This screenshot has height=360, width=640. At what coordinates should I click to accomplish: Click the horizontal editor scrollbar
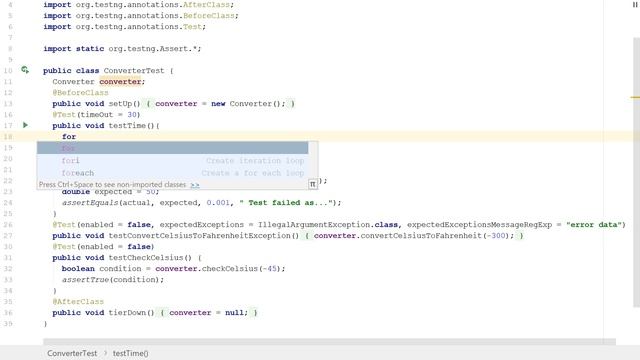pos(329,341)
